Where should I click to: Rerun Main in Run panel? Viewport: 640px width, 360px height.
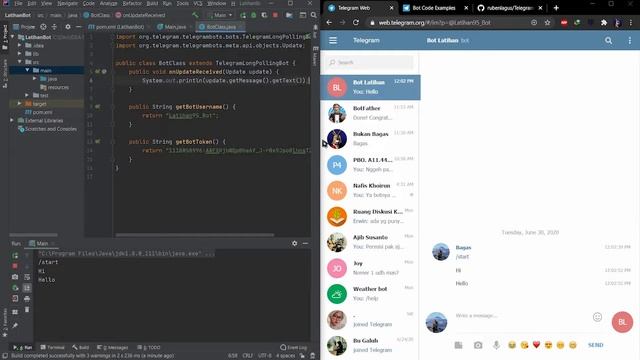pyautogui.click(x=15, y=256)
